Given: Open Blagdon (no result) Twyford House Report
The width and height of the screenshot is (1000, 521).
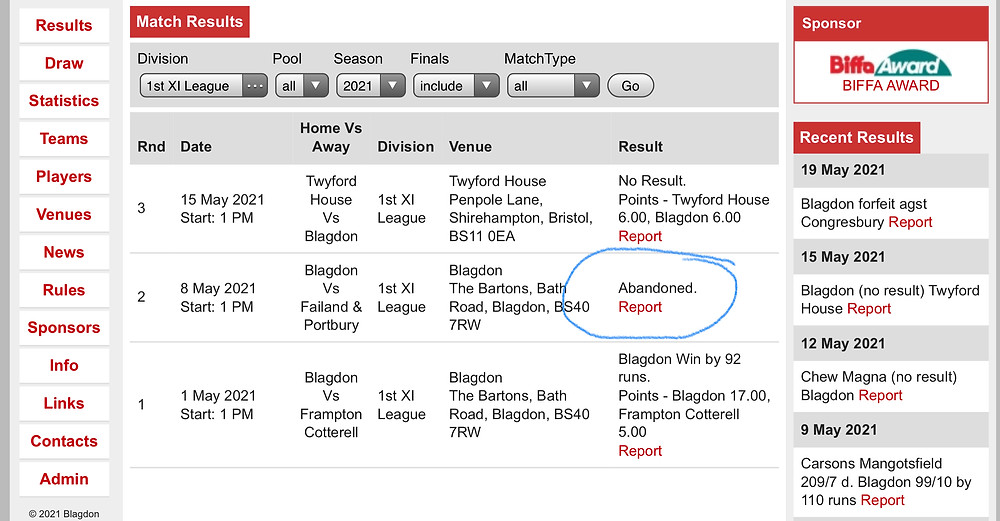Looking at the screenshot, I should click(869, 309).
